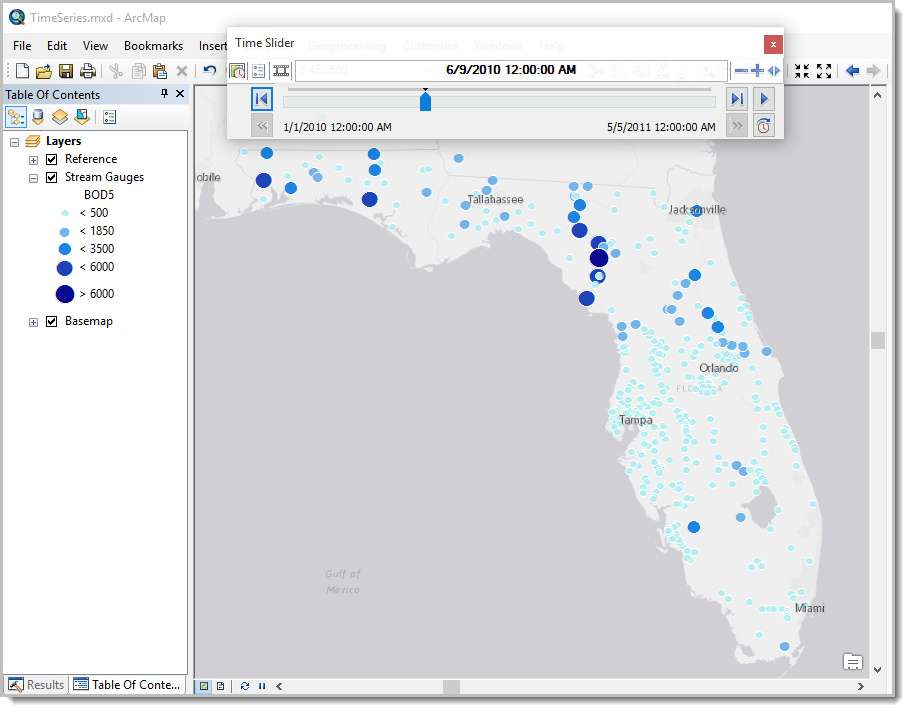Refresh the map view
The height and width of the screenshot is (712, 910).
(x=245, y=686)
